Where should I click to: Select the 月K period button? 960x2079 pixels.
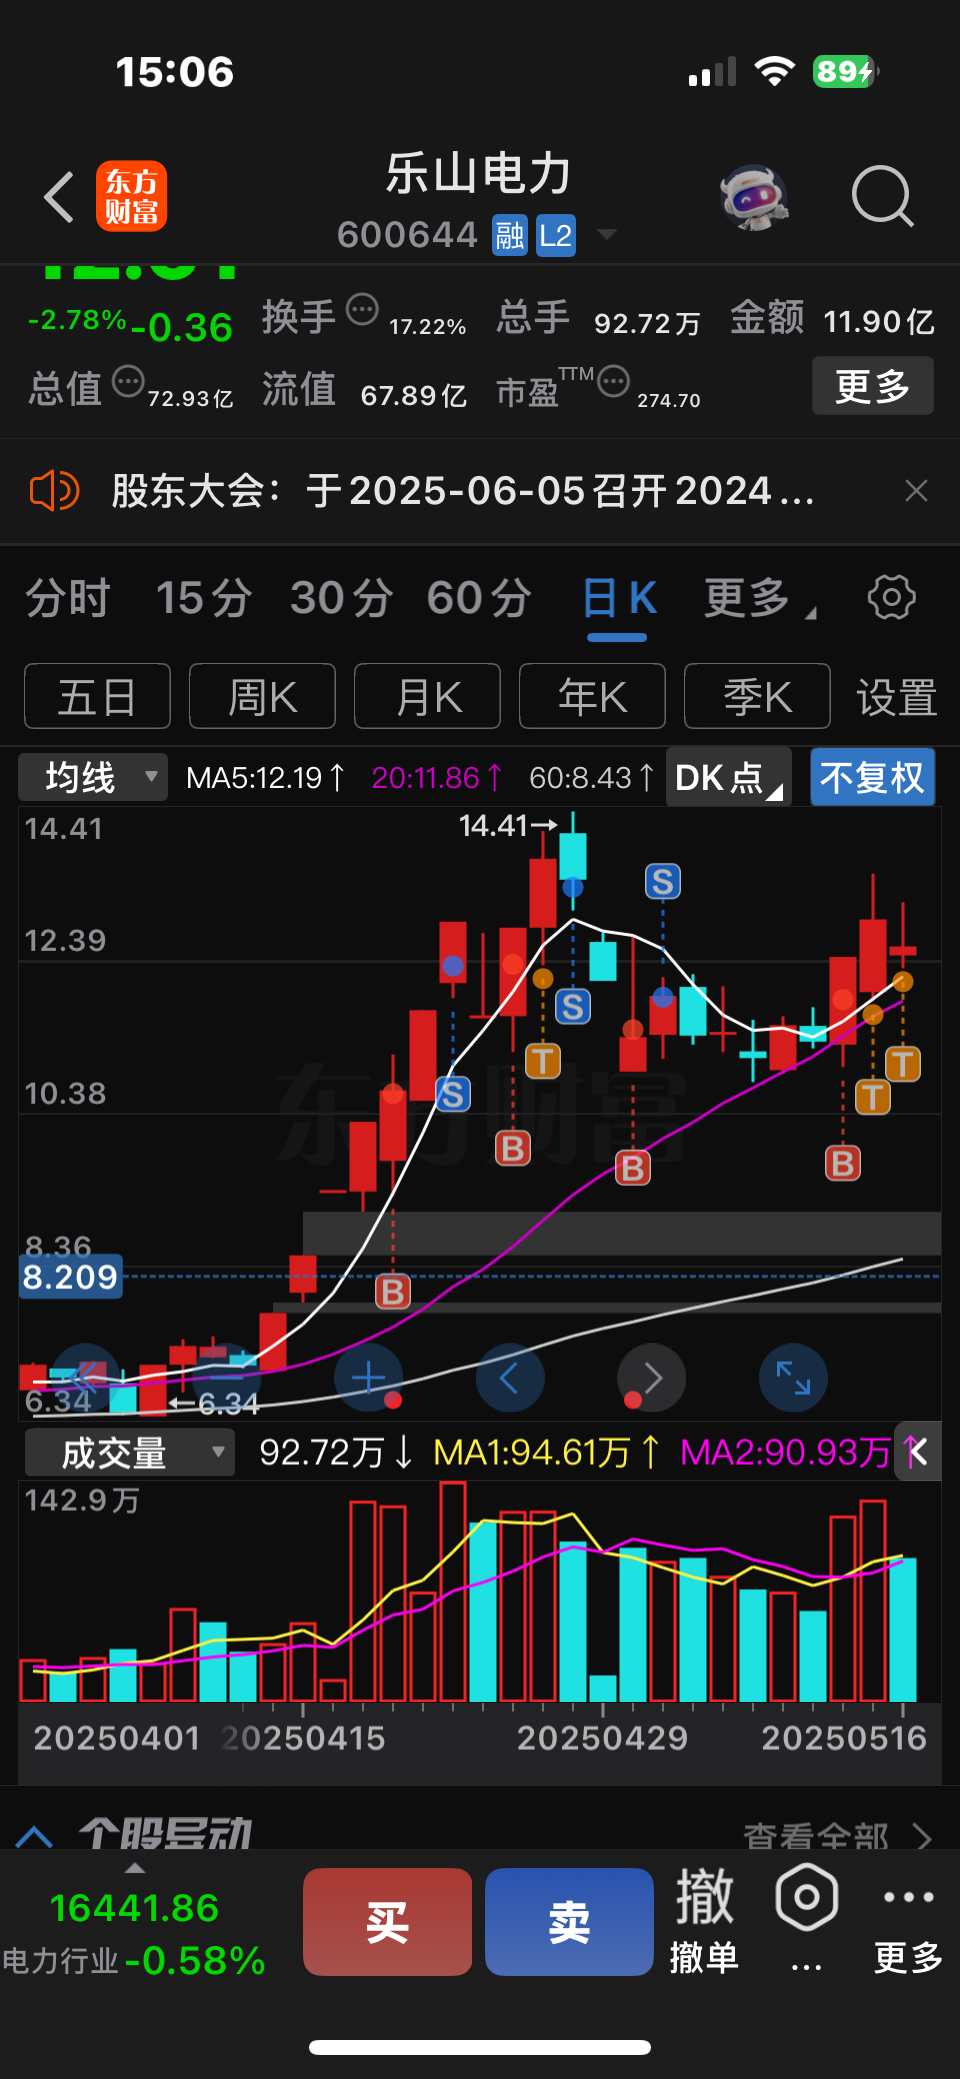click(x=427, y=696)
